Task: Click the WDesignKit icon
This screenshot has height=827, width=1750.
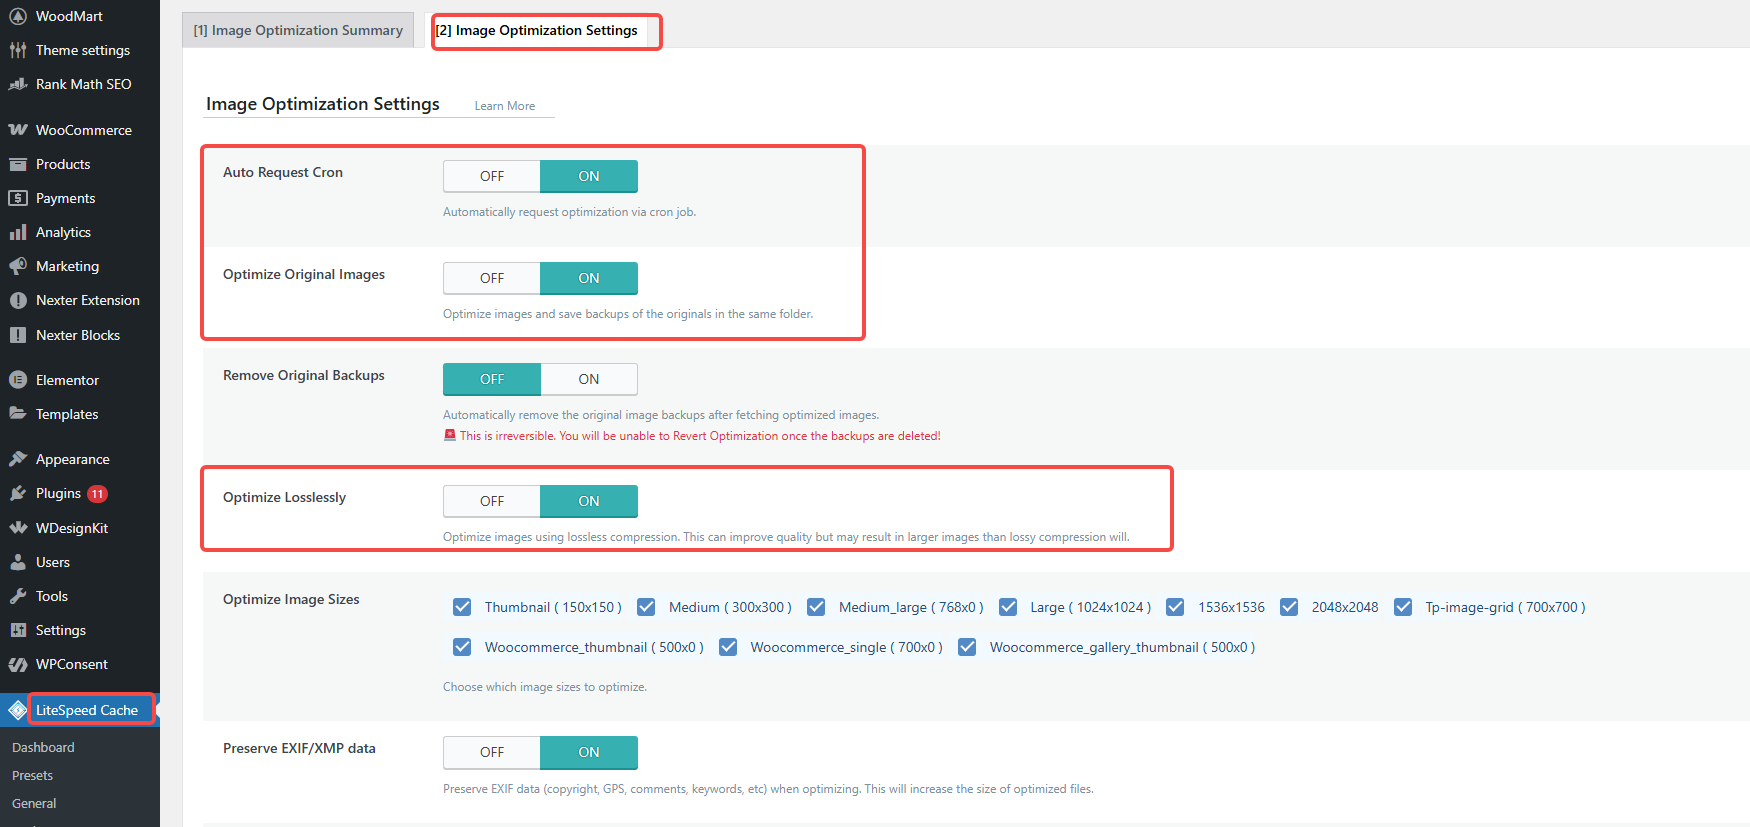Action: click(x=18, y=528)
